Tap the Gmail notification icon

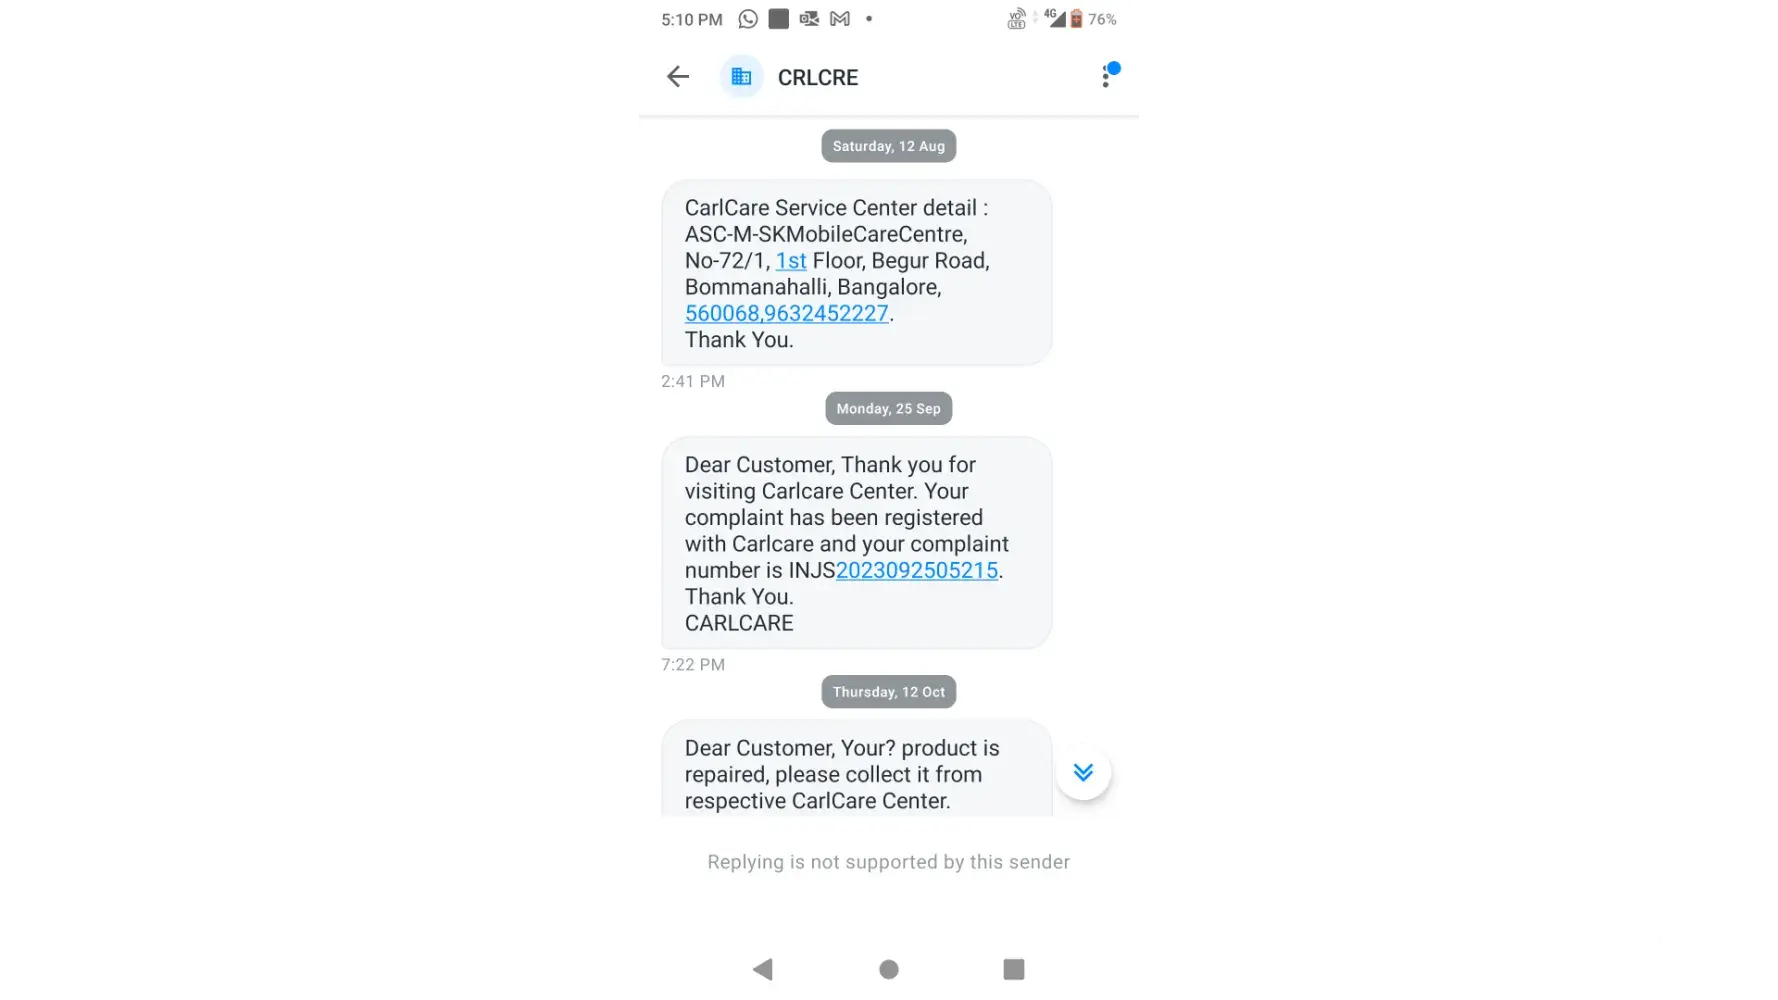[840, 19]
